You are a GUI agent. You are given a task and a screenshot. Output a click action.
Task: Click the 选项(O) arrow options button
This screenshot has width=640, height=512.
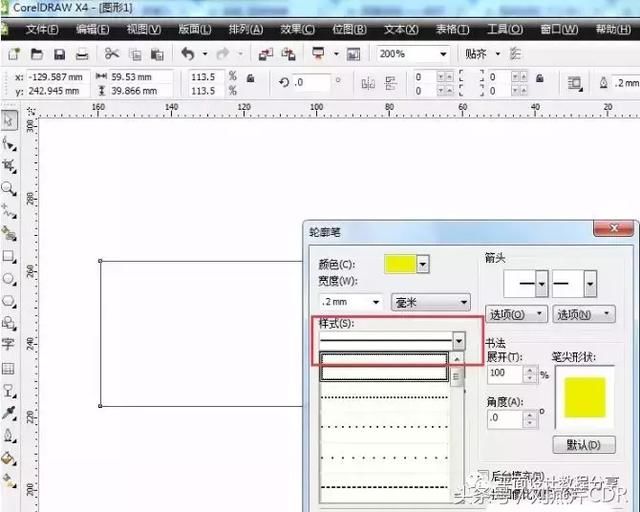tap(516, 314)
